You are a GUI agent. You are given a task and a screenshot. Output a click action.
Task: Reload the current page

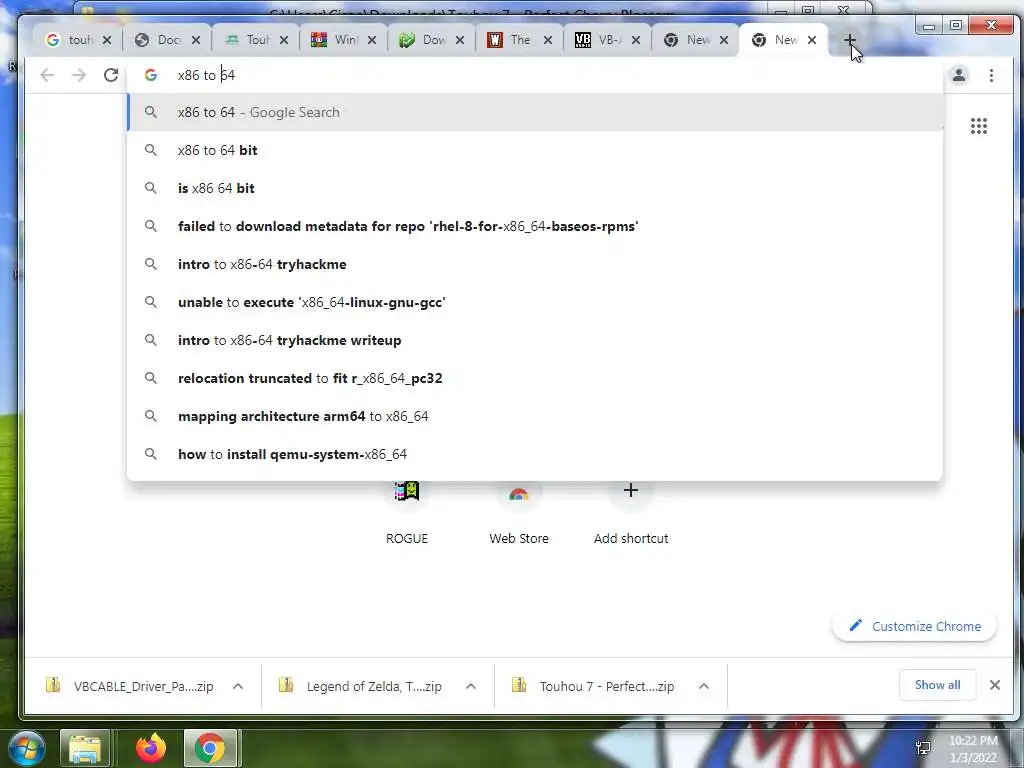[x=111, y=75]
